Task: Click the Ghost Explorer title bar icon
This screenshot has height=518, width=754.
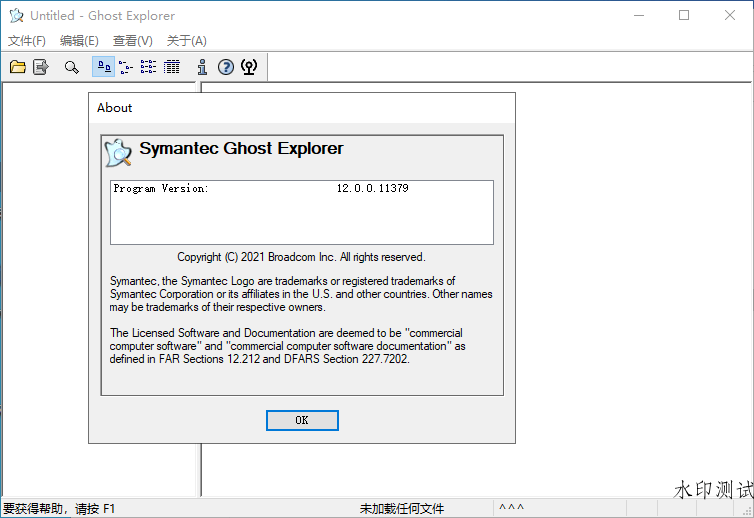Action: [x=16, y=15]
